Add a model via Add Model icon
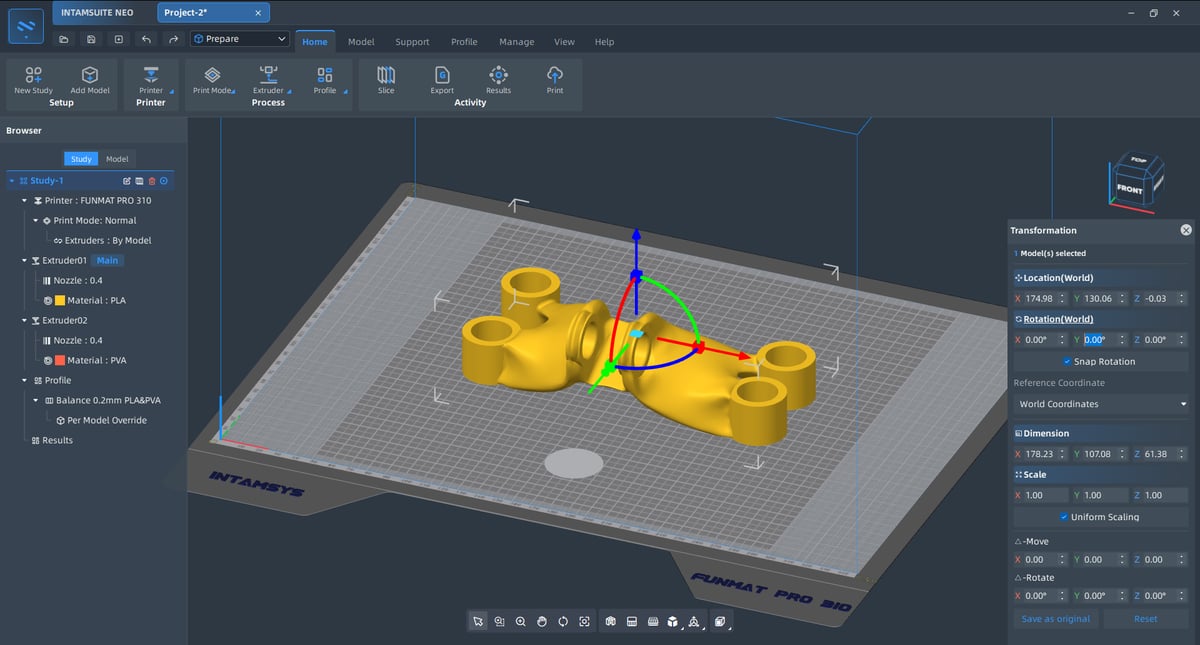This screenshot has width=1200, height=645. 90,75
